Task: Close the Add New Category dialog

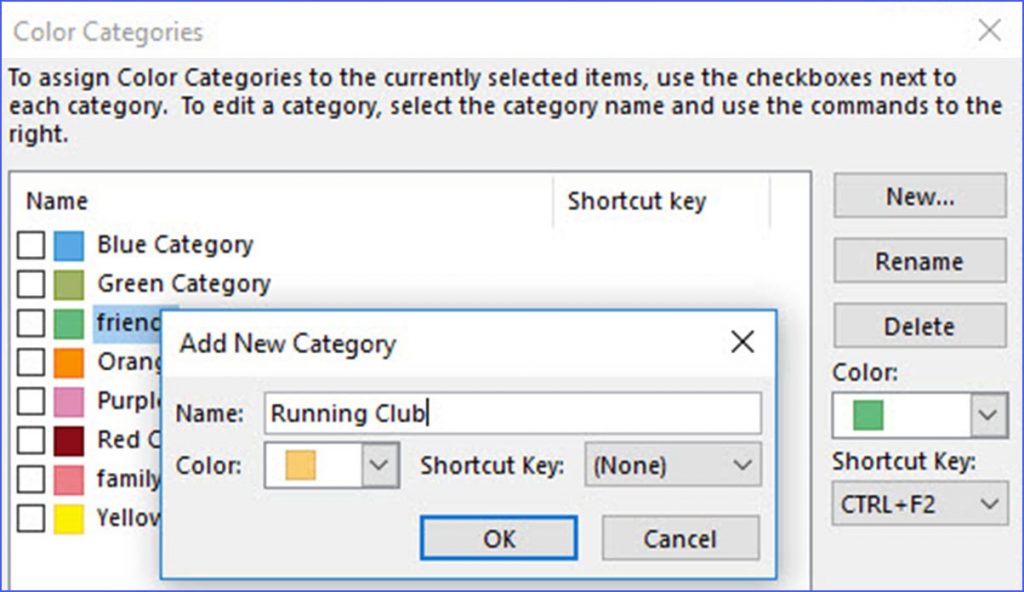Action: click(x=743, y=342)
